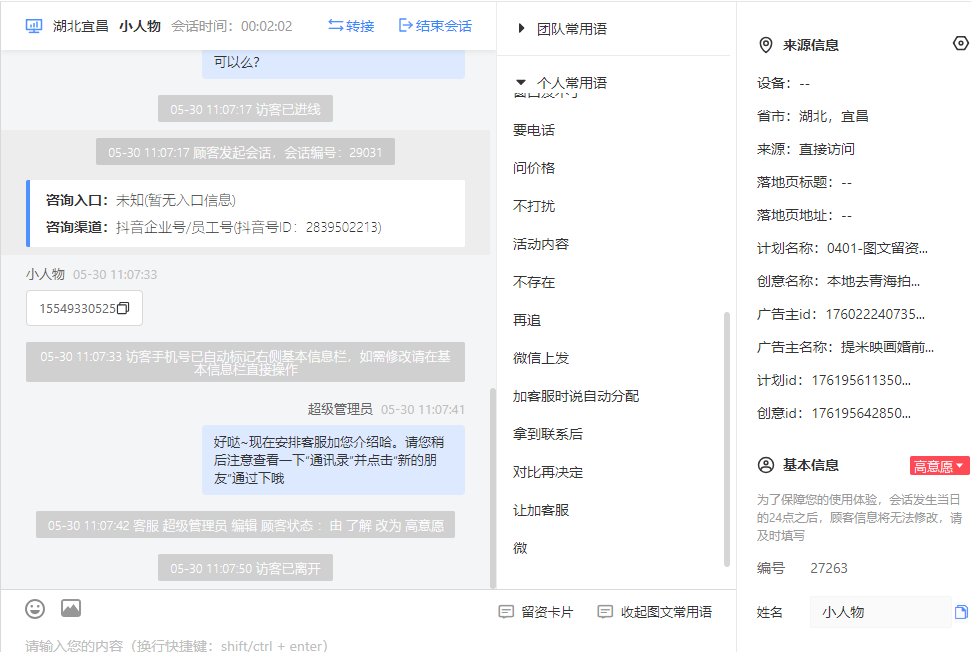Select quick phrase 再追
The image size is (971, 652).
point(527,320)
